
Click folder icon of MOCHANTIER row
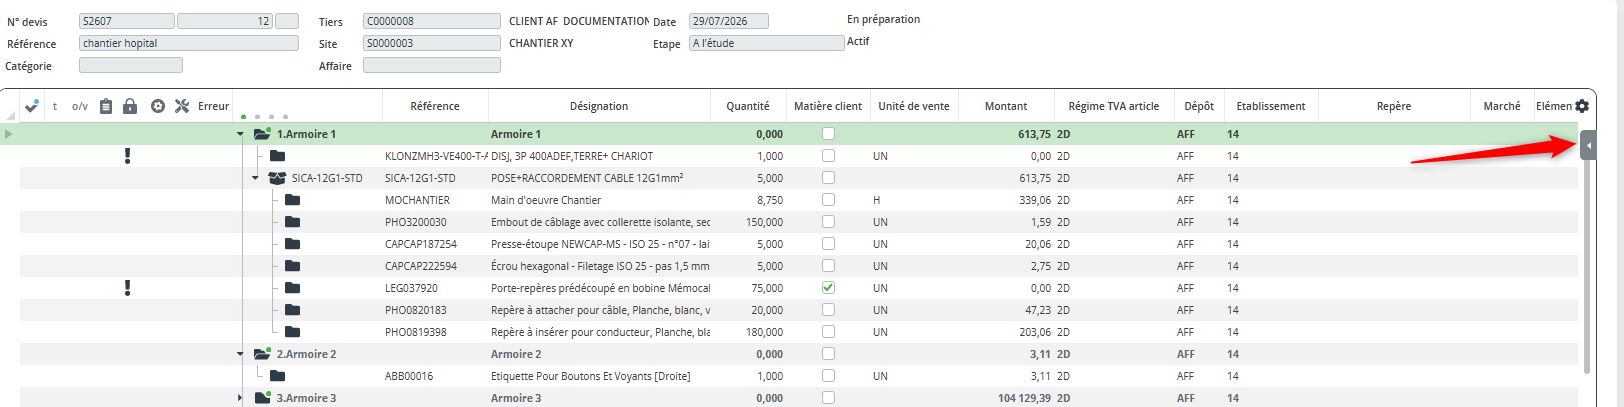coord(292,200)
